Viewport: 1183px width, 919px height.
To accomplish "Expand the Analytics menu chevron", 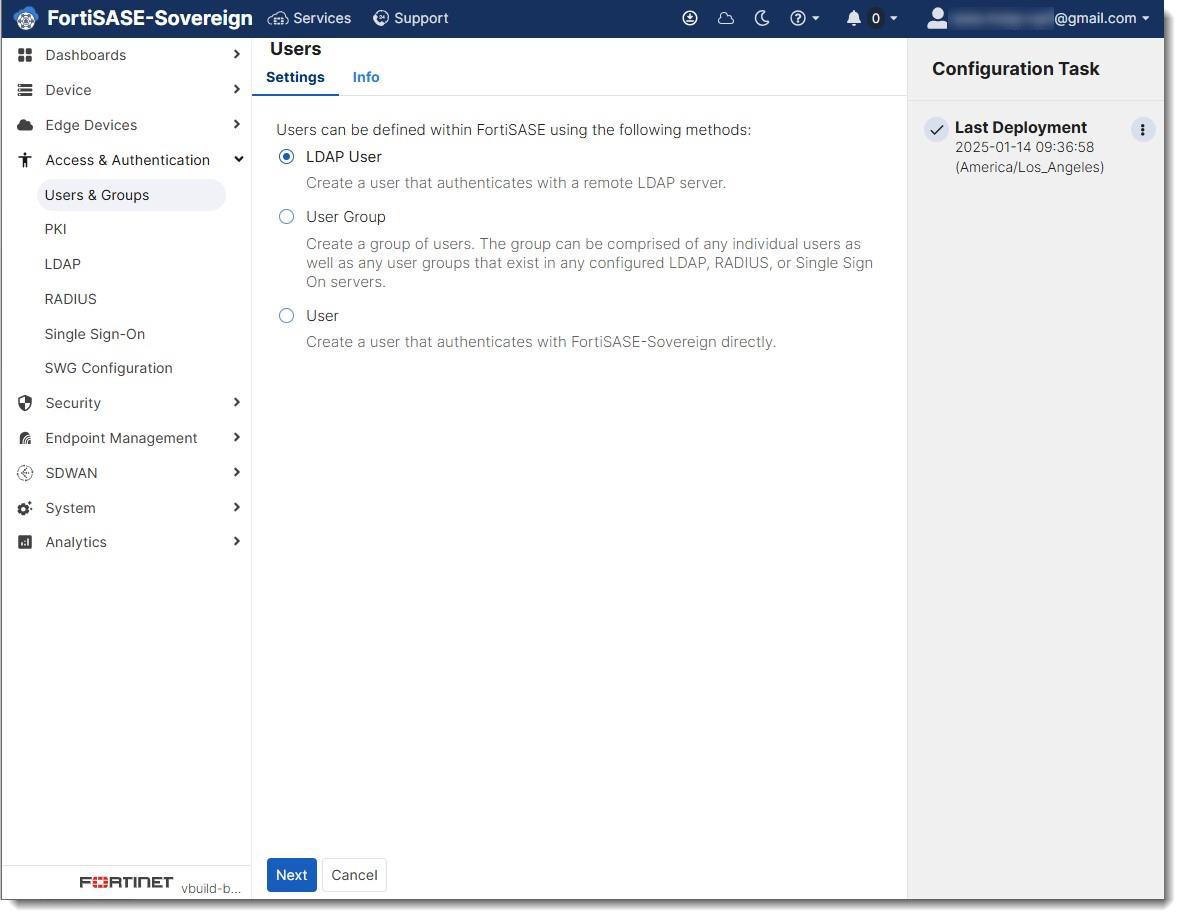I will (237, 542).
